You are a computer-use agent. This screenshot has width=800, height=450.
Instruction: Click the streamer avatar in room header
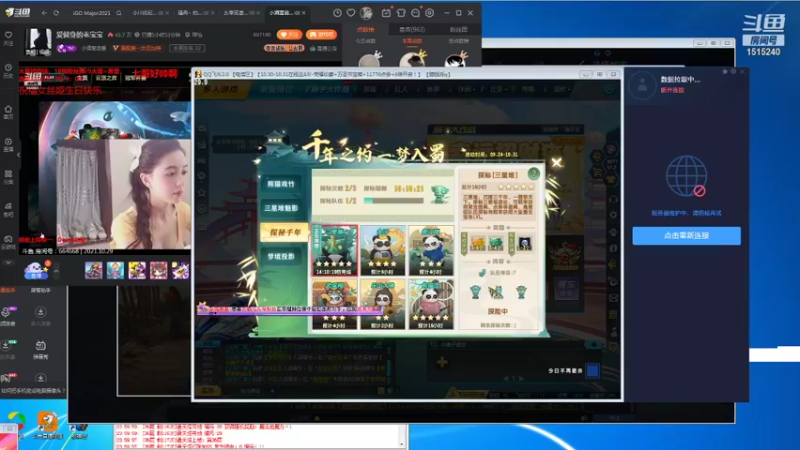coord(39,42)
